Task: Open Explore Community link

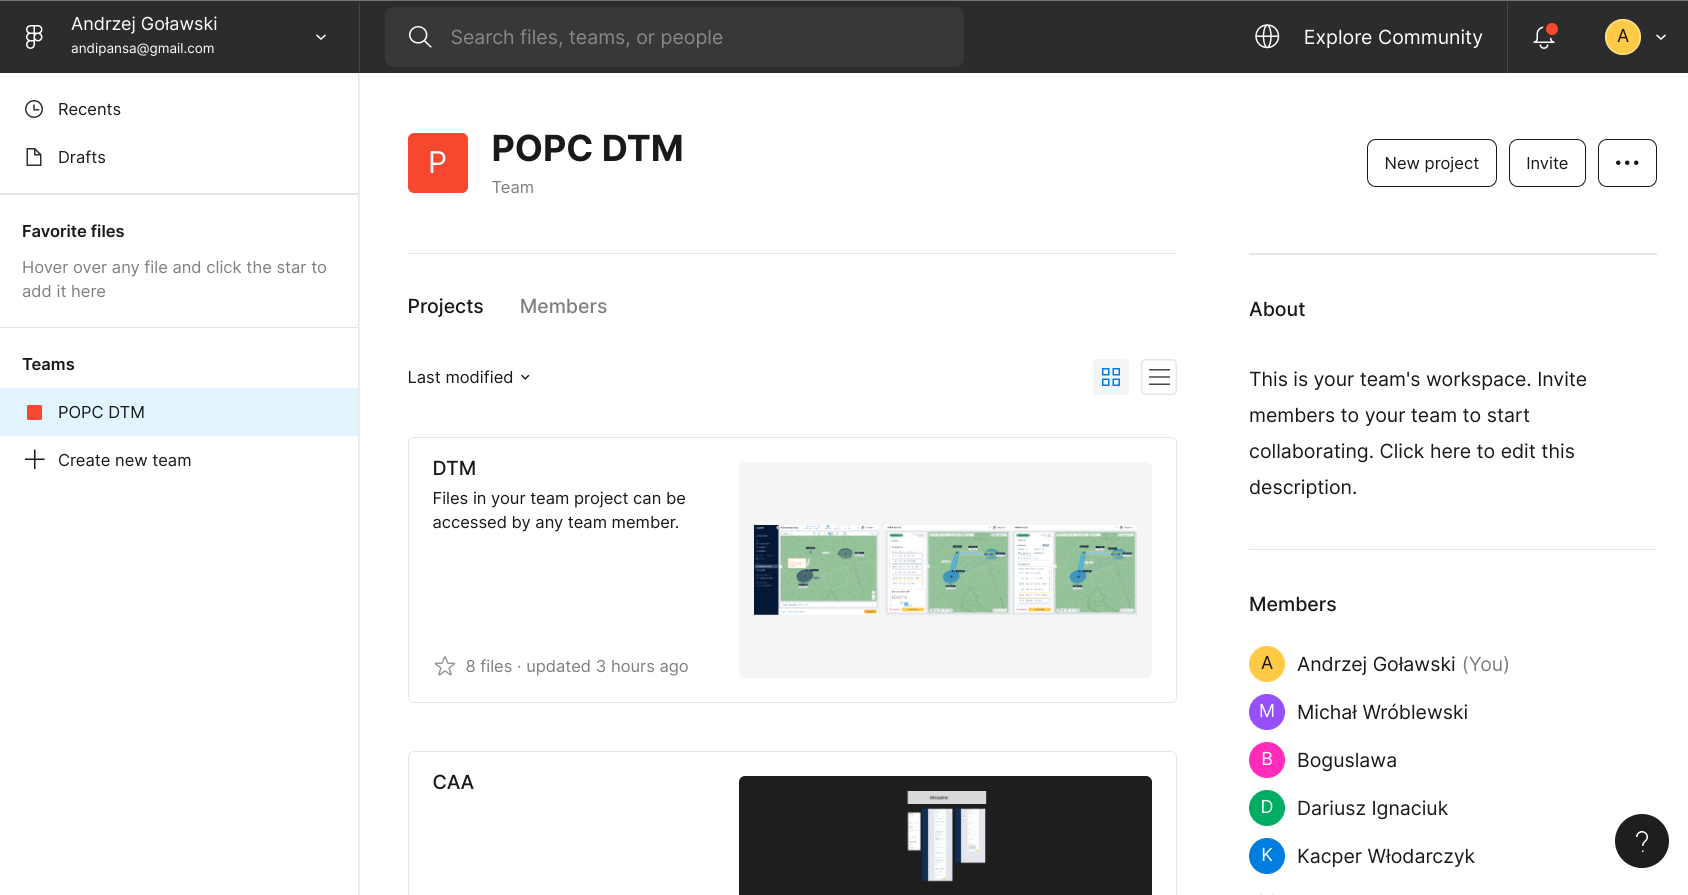Action: click(1392, 37)
